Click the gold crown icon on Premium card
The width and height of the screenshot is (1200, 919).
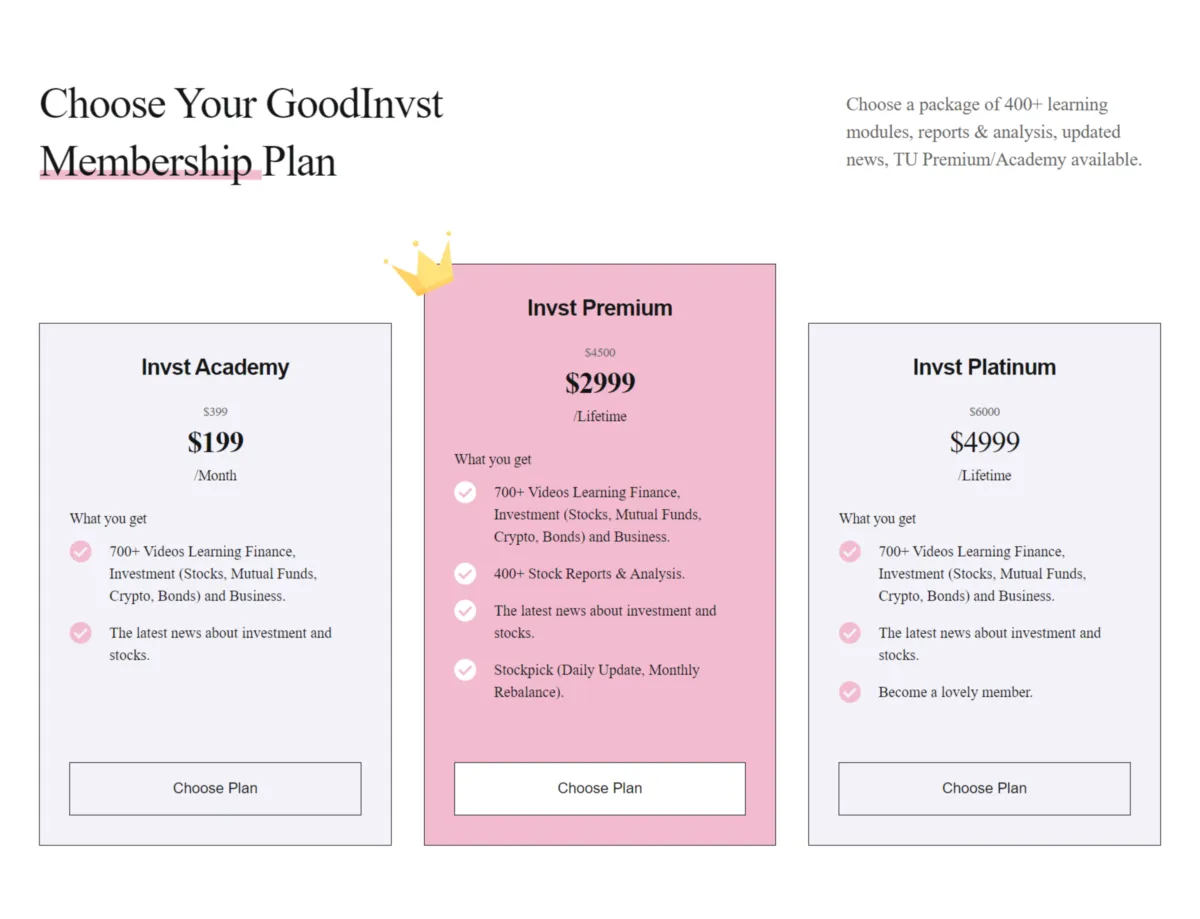[x=420, y=264]
